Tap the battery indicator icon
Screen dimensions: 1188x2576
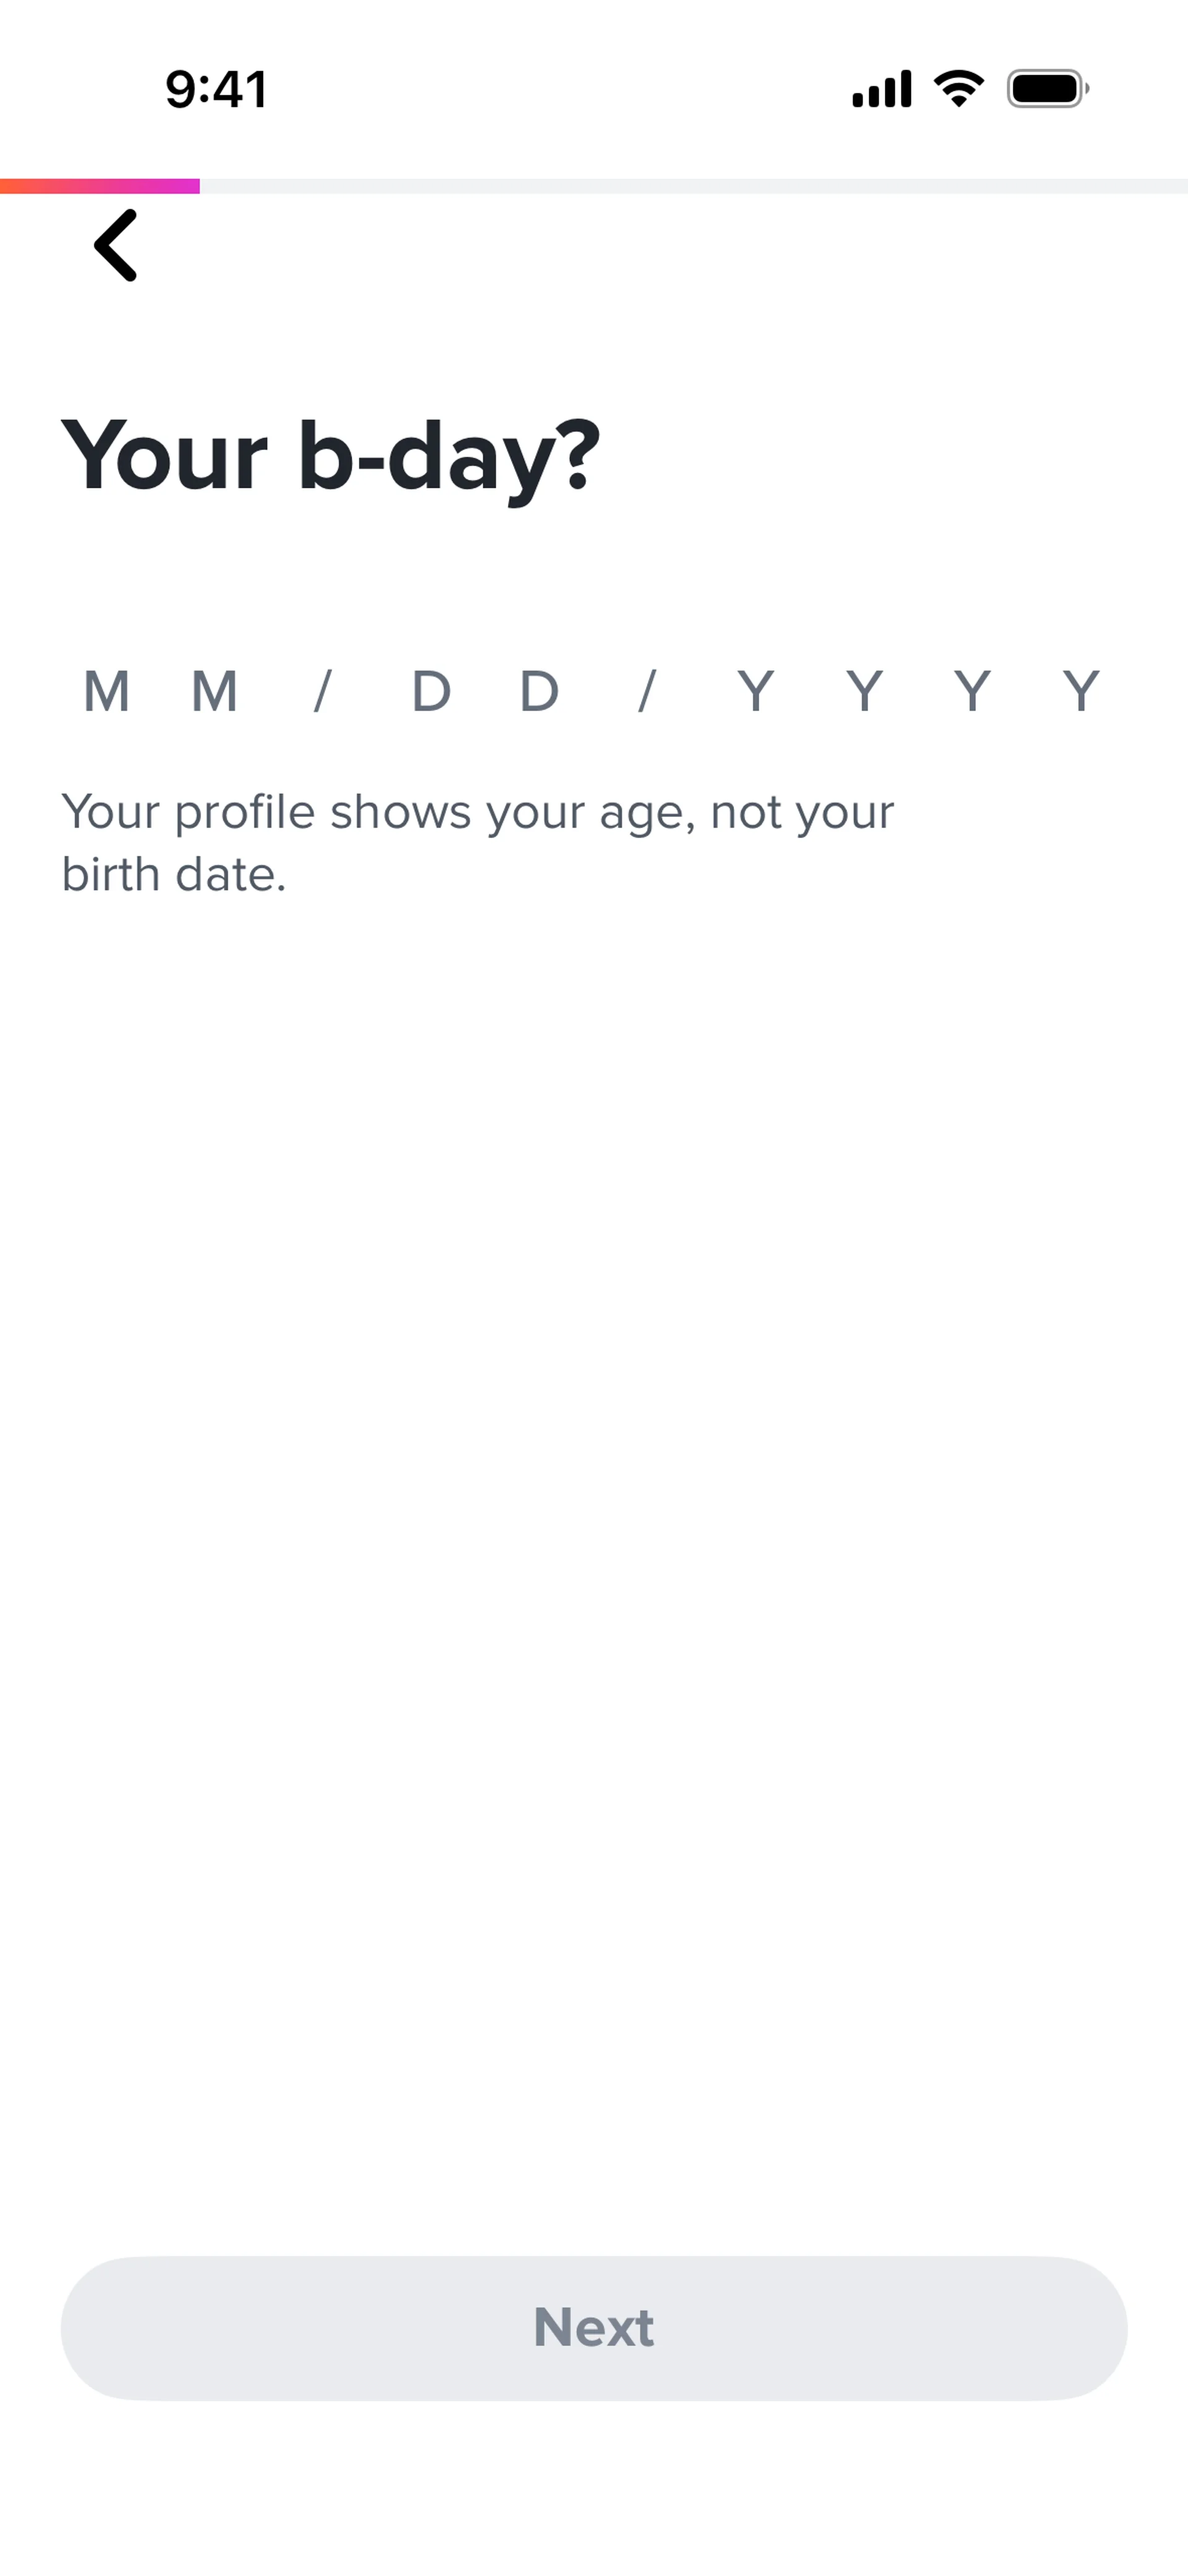1047,89
